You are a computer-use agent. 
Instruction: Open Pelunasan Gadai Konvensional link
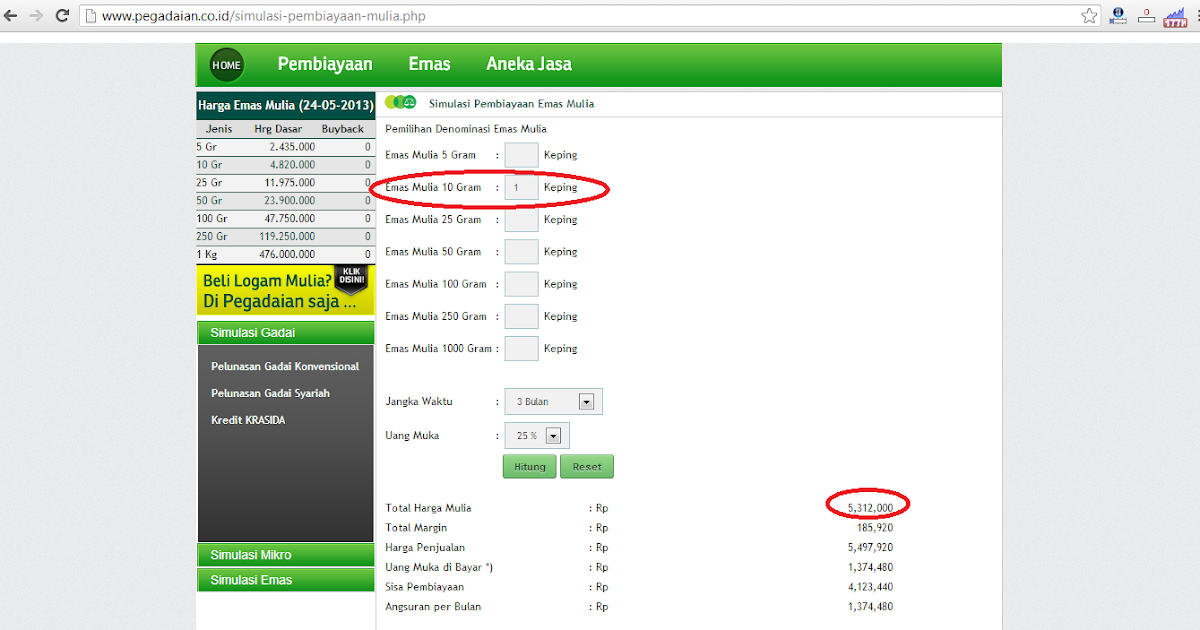point(285,366)
